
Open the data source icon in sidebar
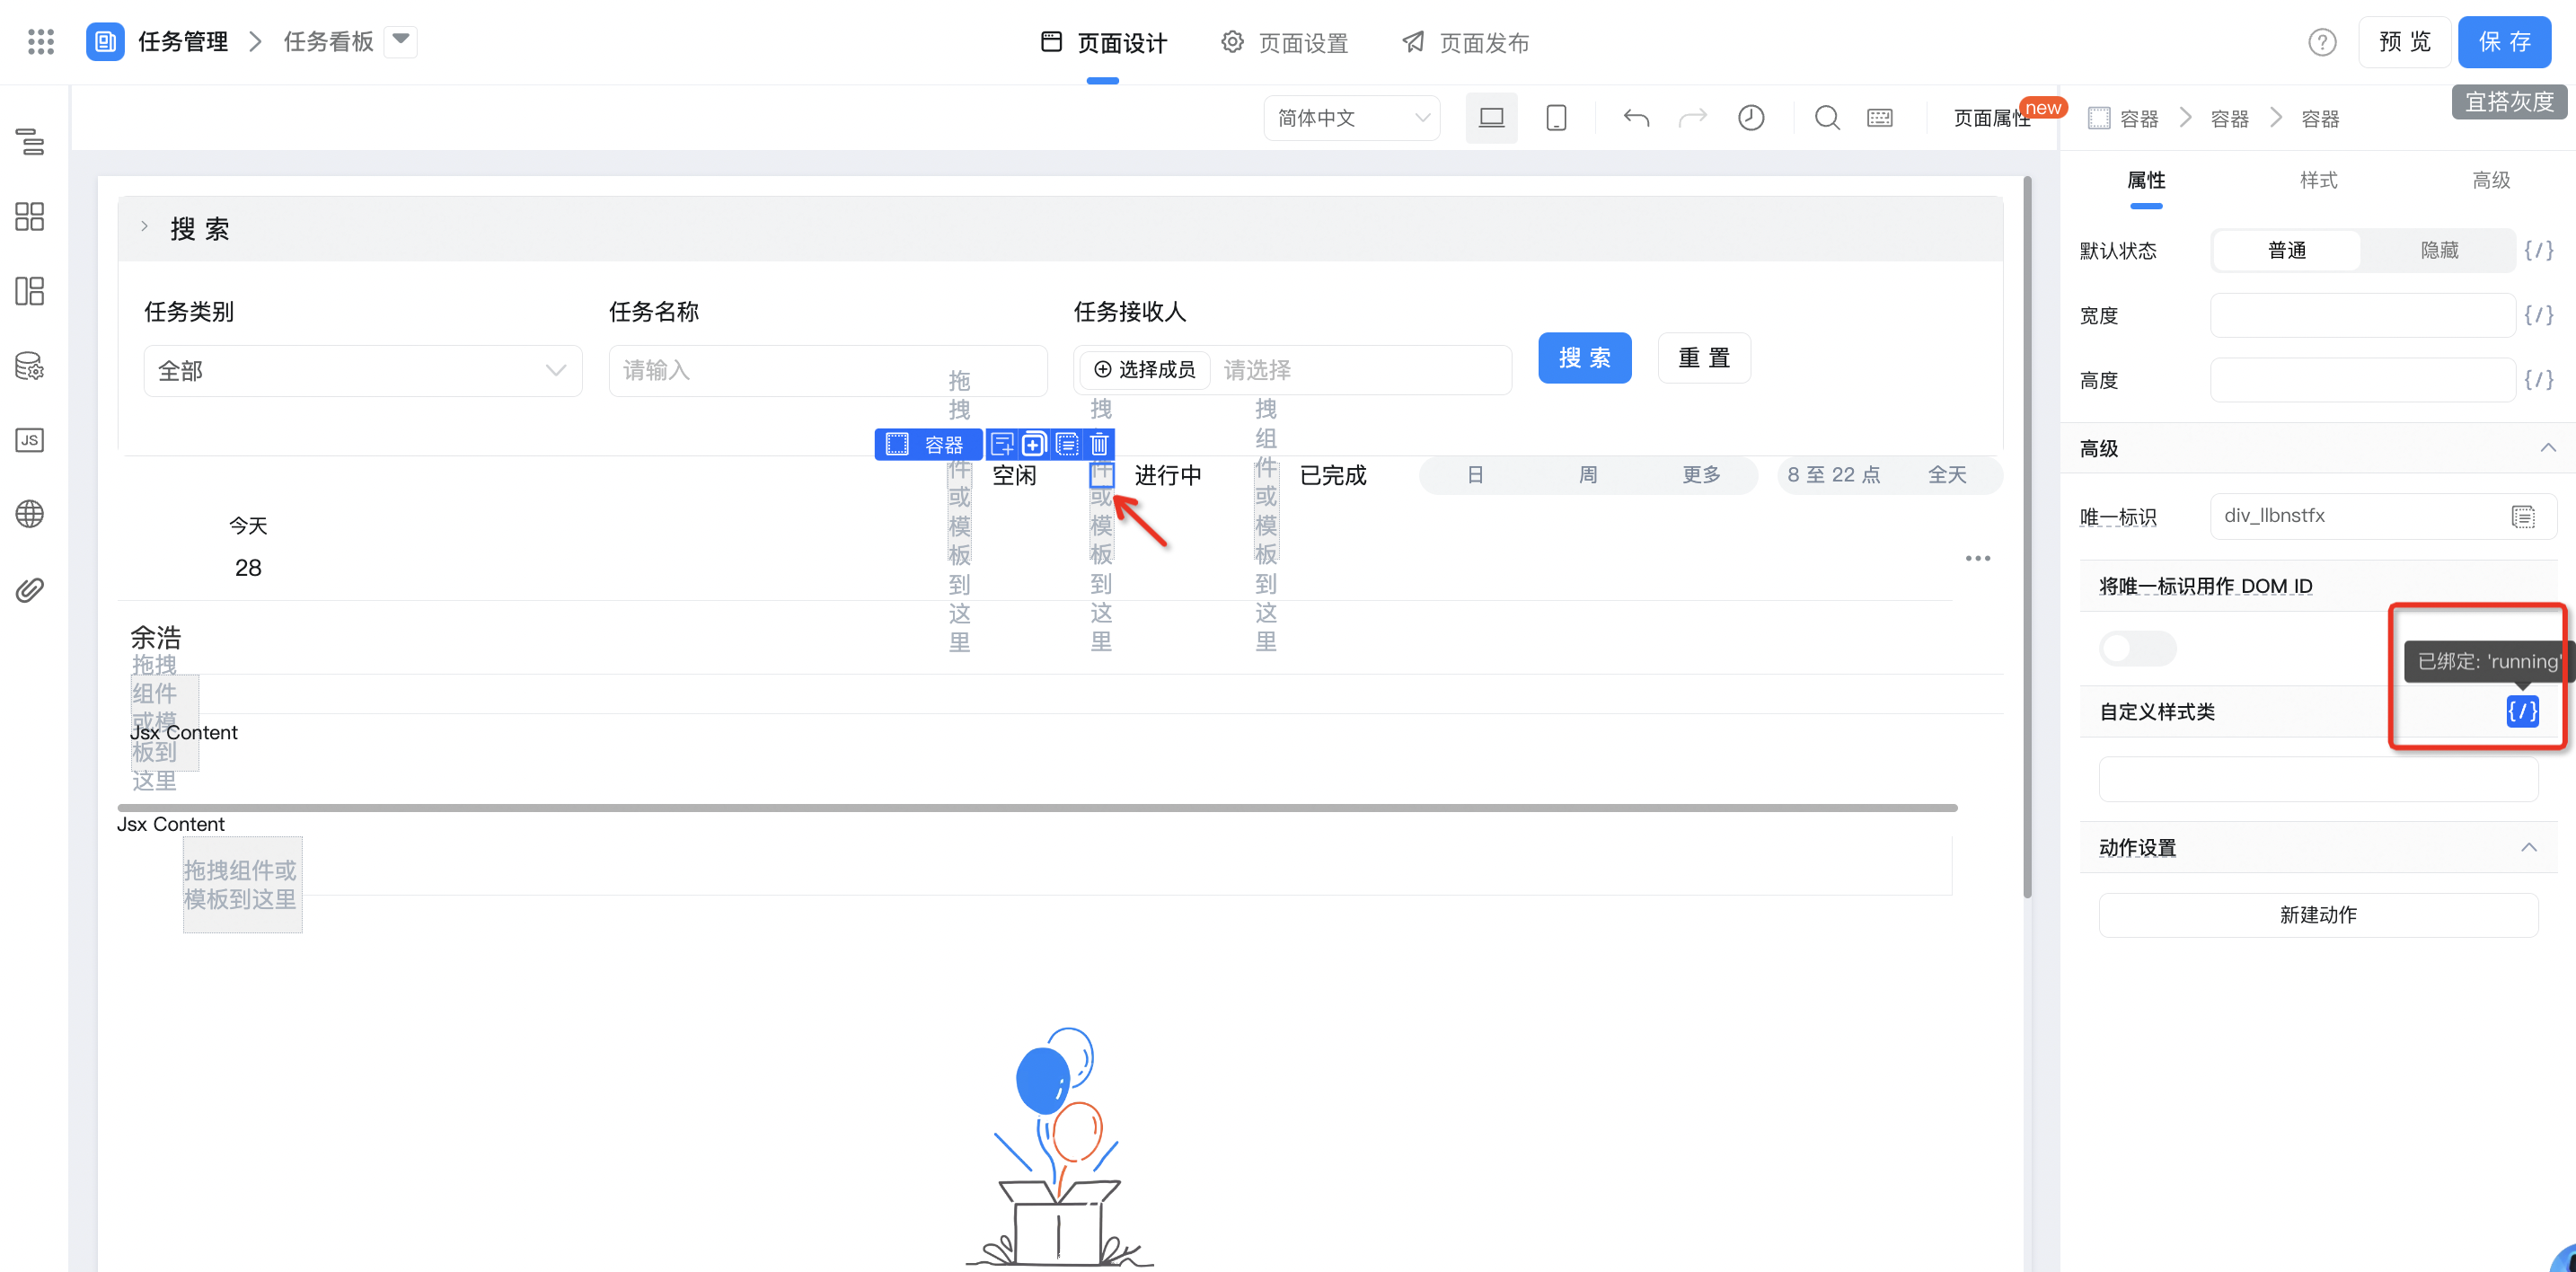[30, 366]
